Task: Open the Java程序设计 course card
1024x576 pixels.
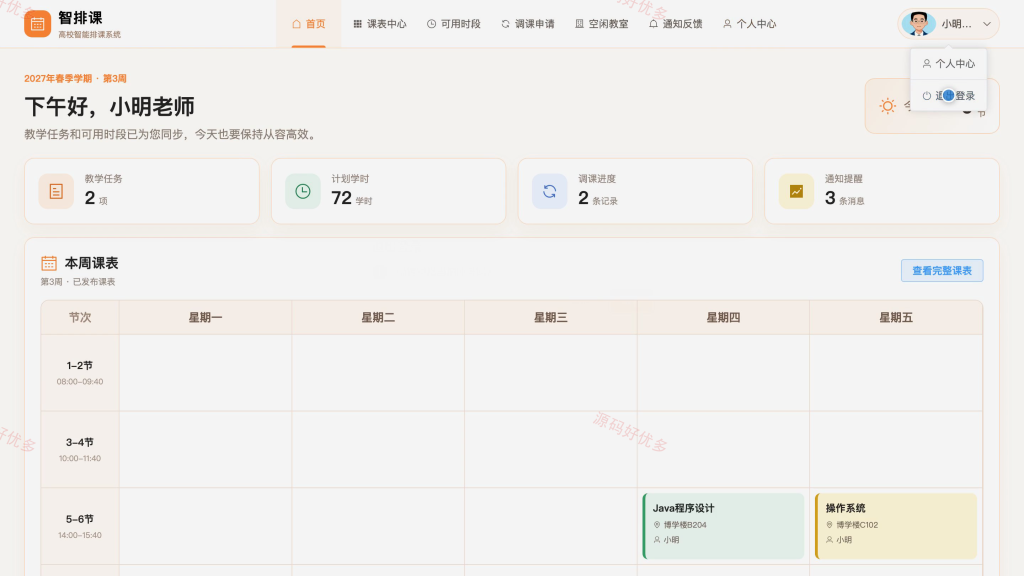Action: (723, 526)
